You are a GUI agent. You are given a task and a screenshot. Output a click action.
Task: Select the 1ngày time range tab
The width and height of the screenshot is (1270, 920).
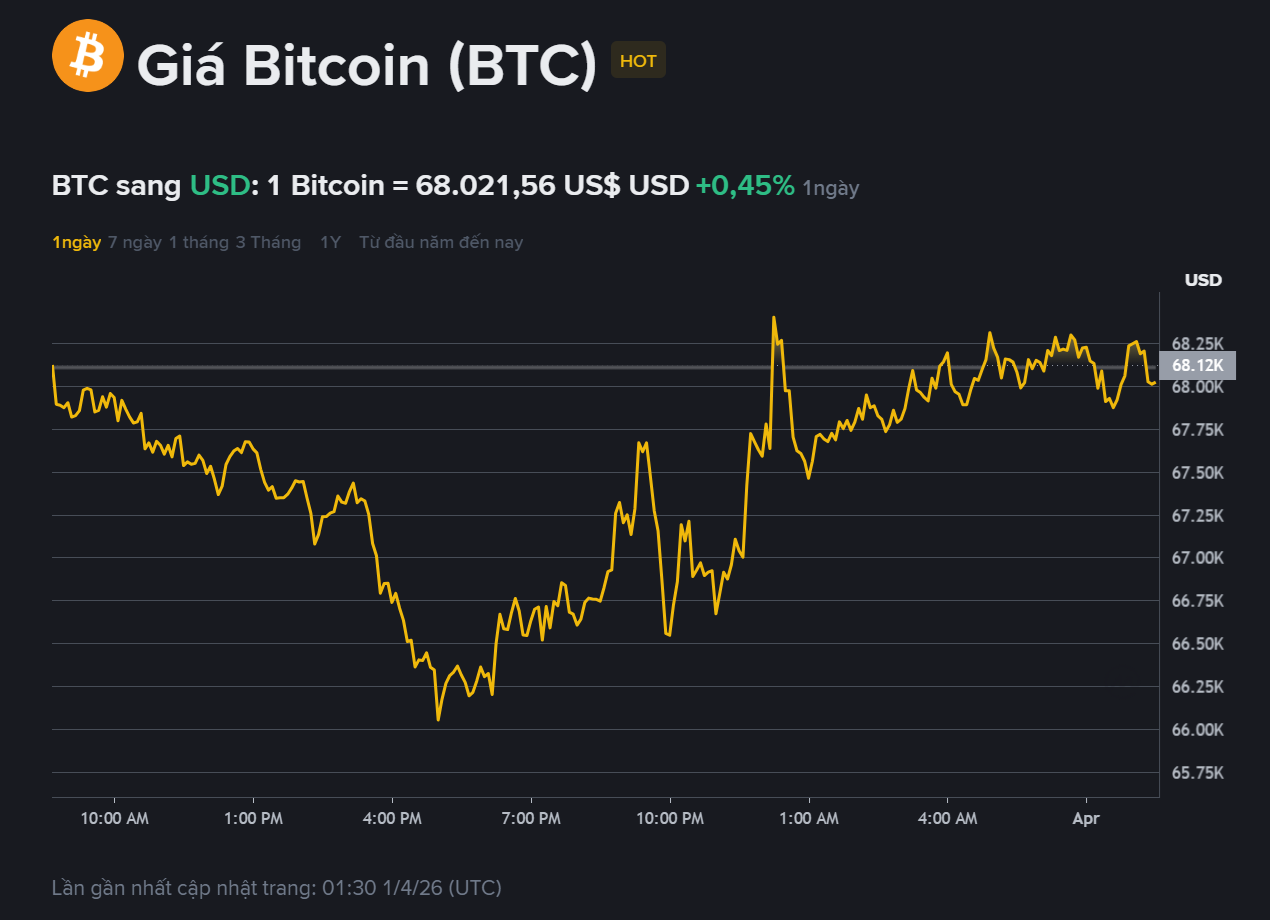coord(76,242)
